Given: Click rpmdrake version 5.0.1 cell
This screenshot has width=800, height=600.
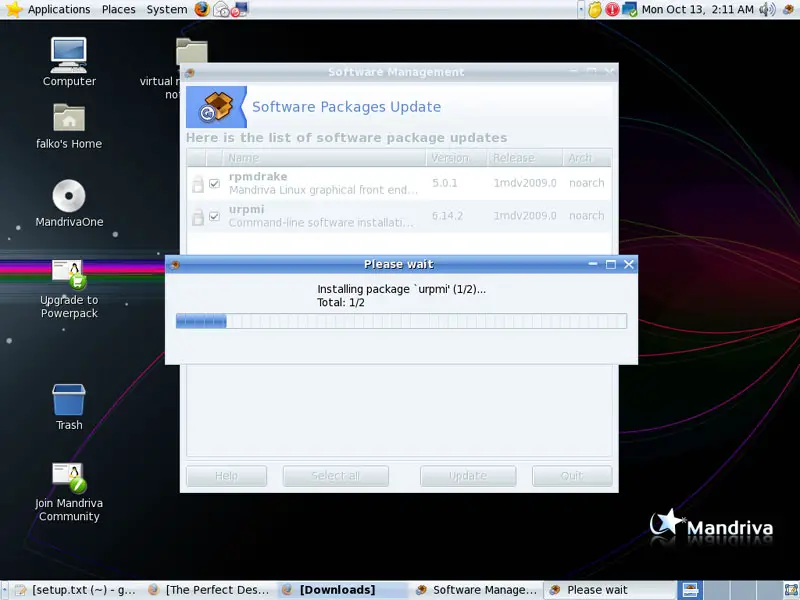Looking at the screenshot, I should coord(445,183).
